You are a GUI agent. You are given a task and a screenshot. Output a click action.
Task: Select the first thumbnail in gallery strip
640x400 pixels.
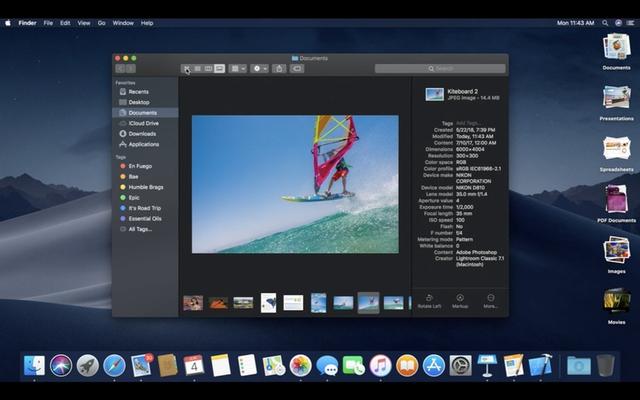coord(193,303)
